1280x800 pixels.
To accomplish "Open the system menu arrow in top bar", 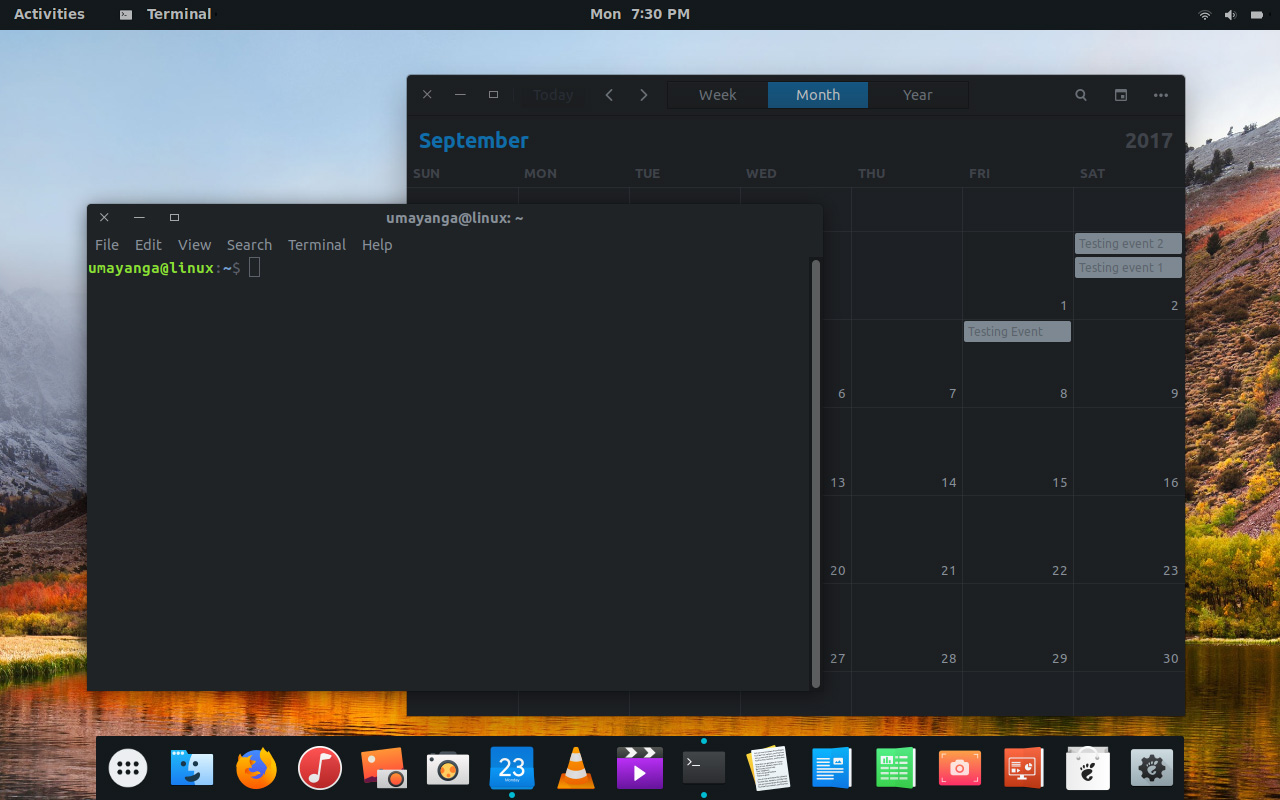I will tap(1255, 14).
